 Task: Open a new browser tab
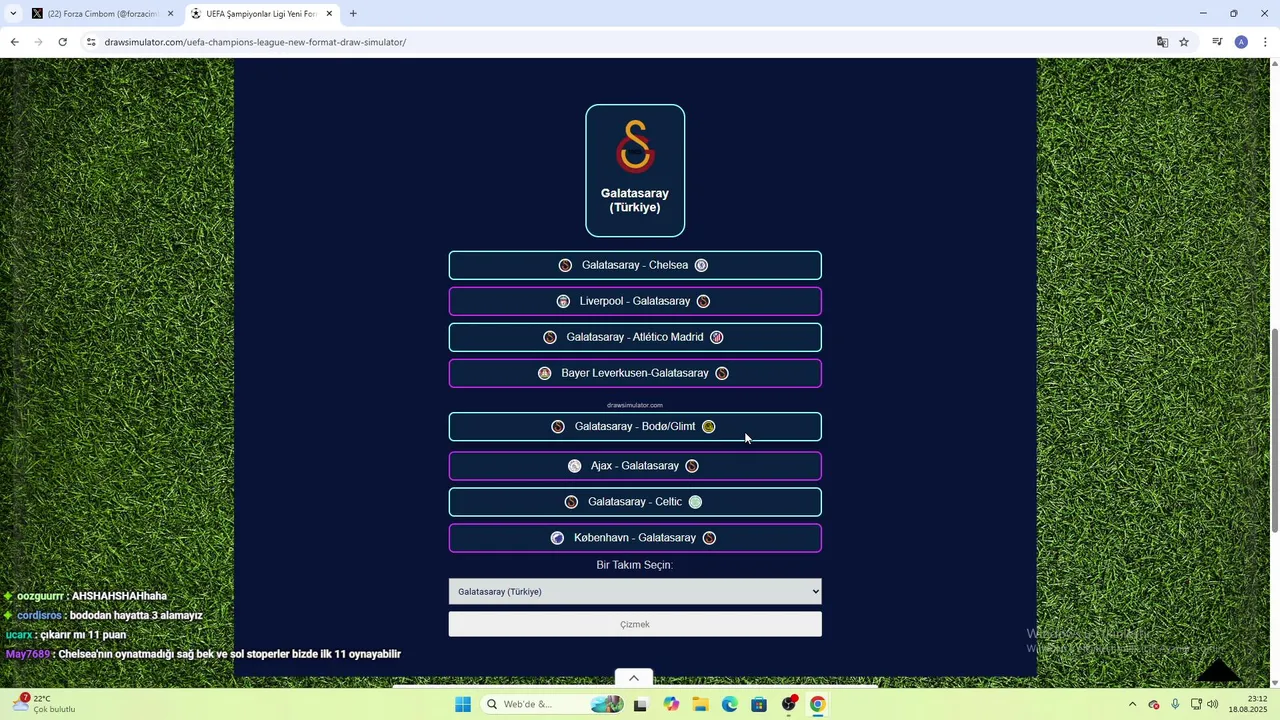[x=353, y=14]
